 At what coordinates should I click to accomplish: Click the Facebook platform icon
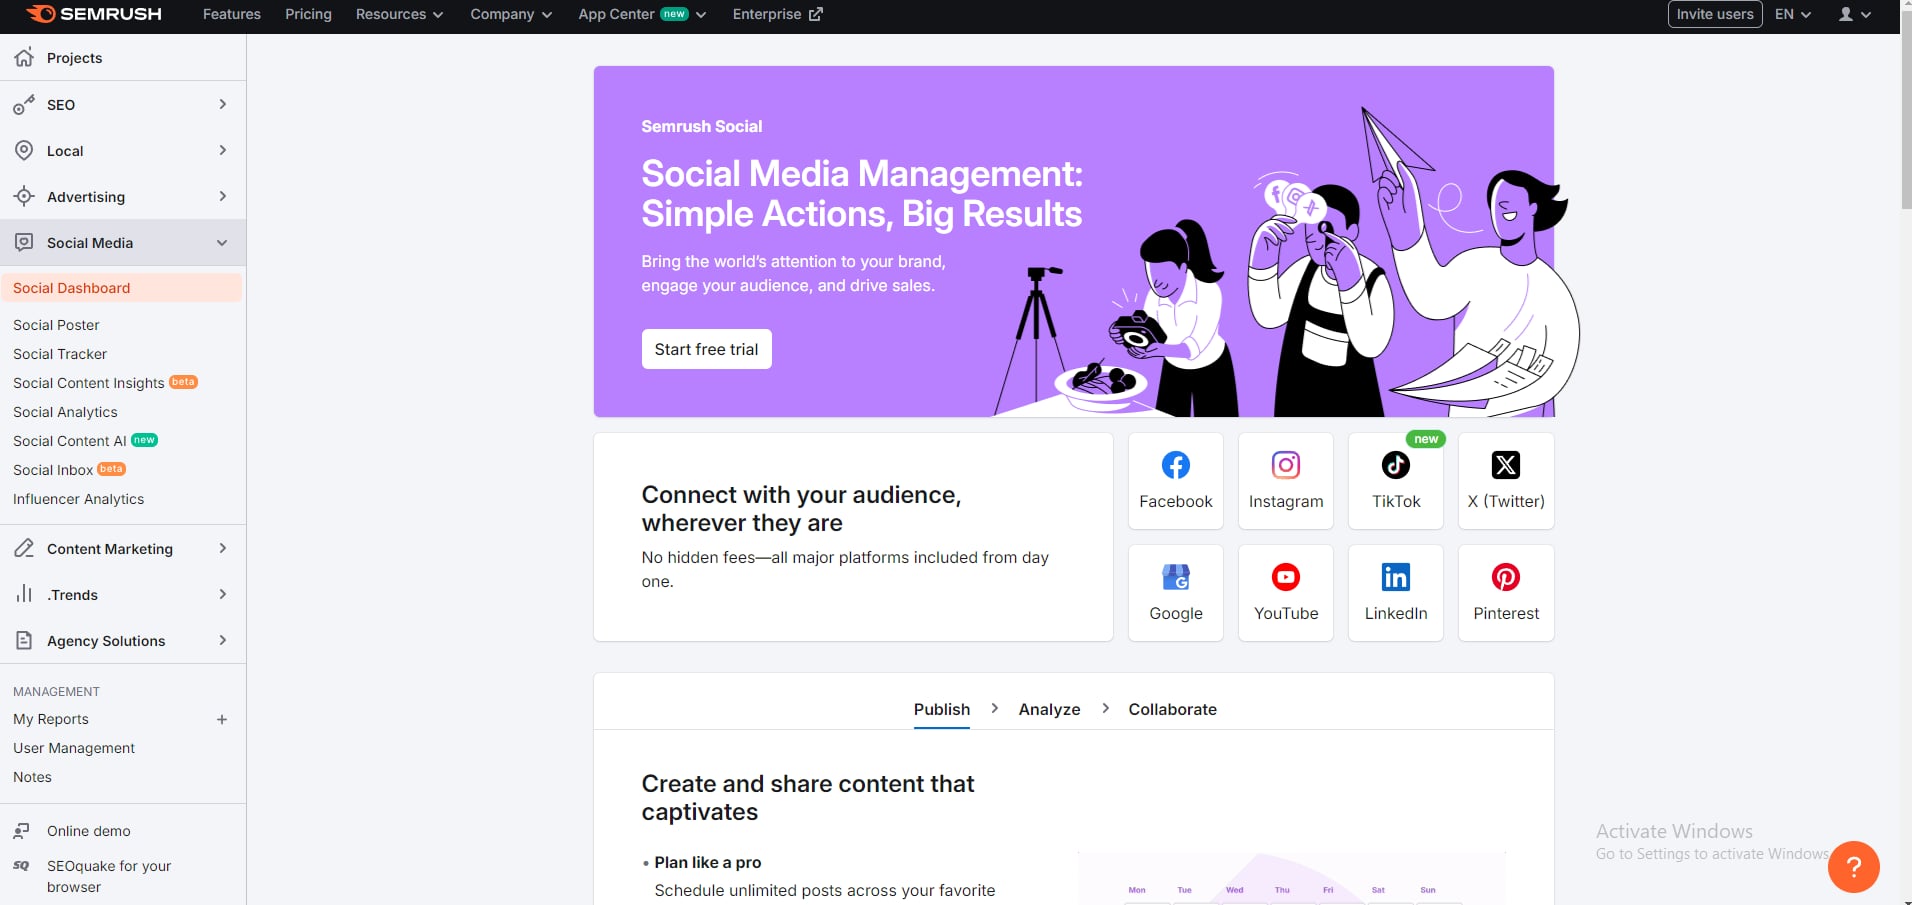(1175, 466)
